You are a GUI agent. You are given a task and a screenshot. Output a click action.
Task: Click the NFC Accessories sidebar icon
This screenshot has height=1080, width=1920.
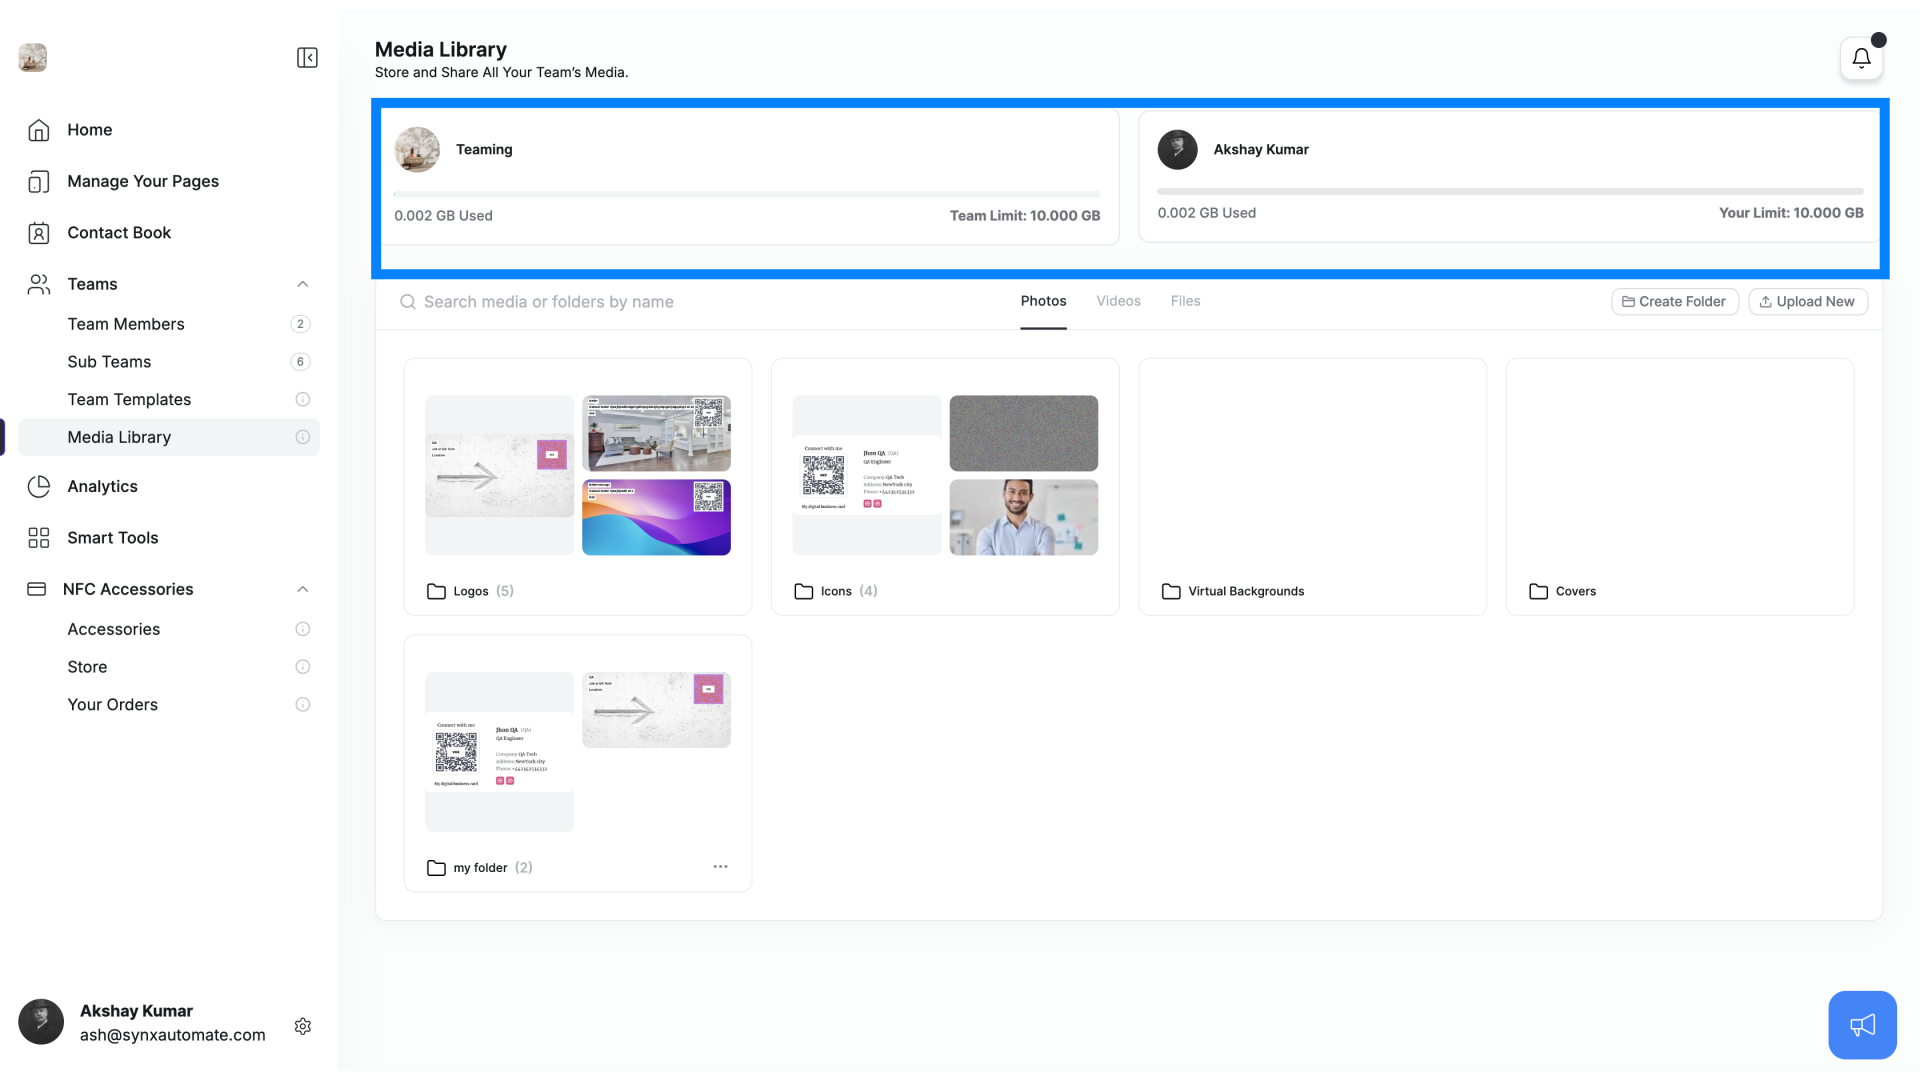(37, 589)
